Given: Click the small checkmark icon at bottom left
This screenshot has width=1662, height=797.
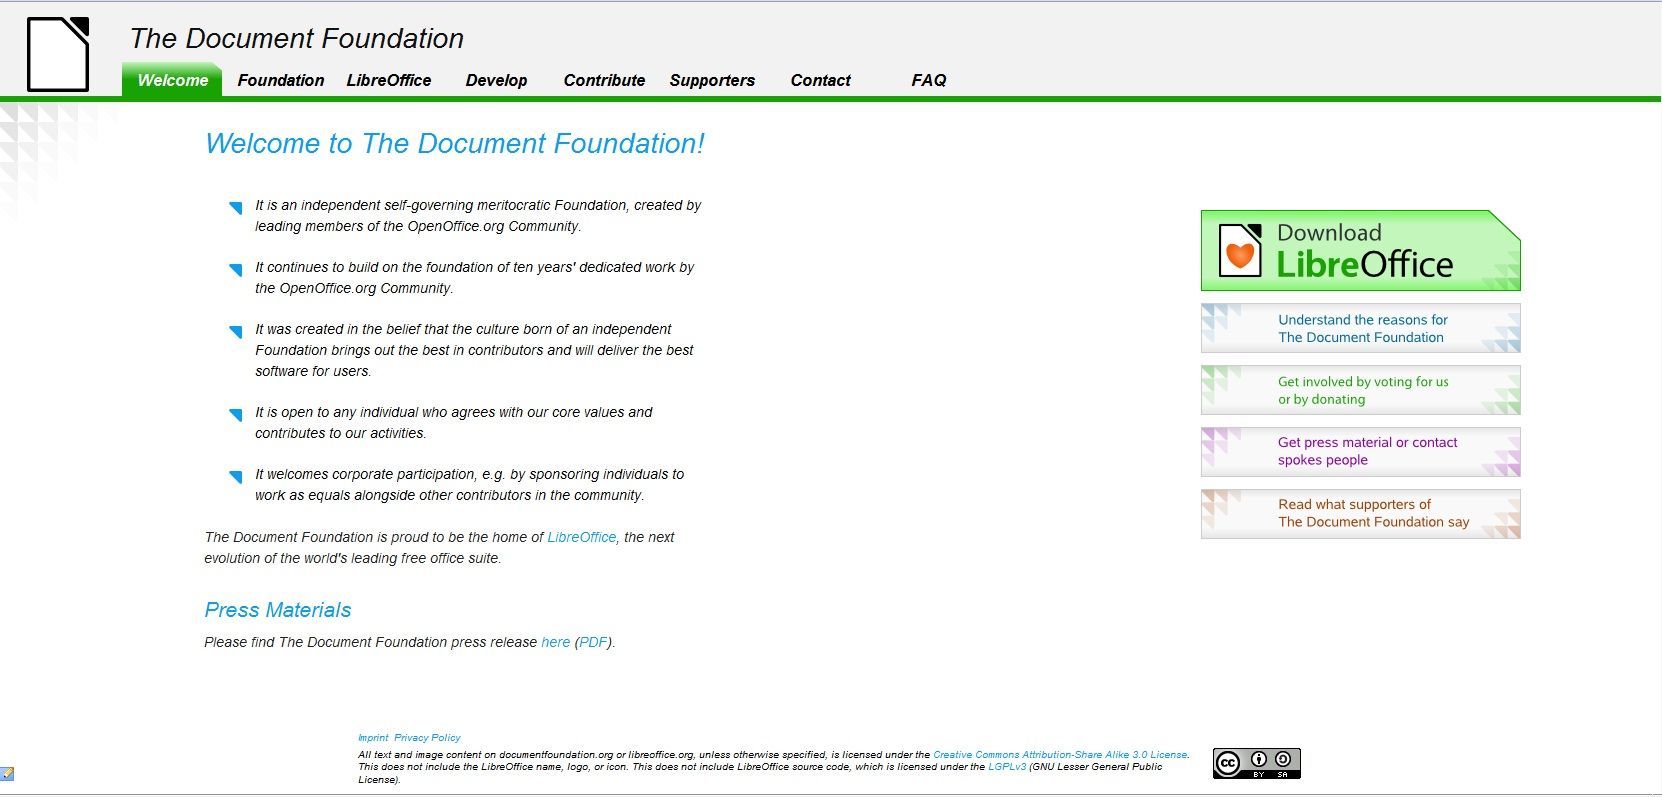Looking at the screenshot, I should pyautogui.click(x=7, y=773).
